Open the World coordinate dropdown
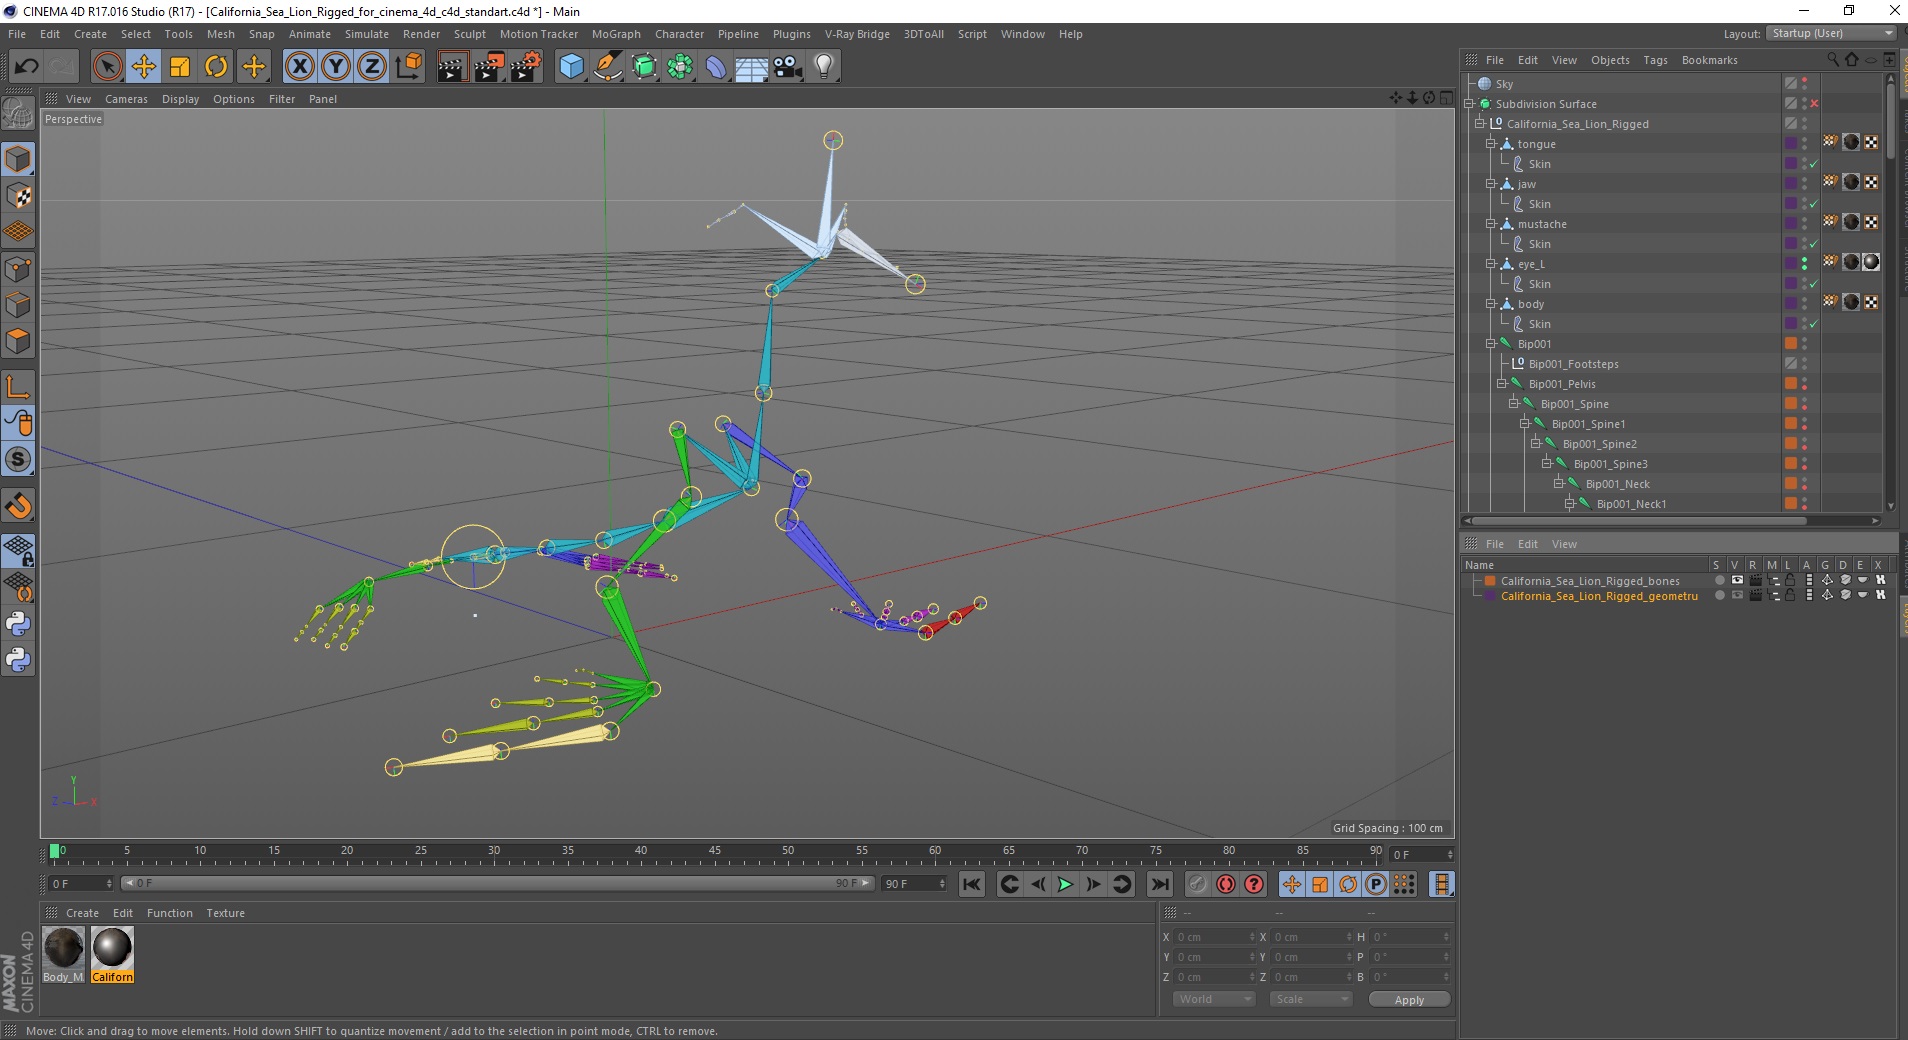Viewport: 1908px width, 1040px height. coord(1213,999)
